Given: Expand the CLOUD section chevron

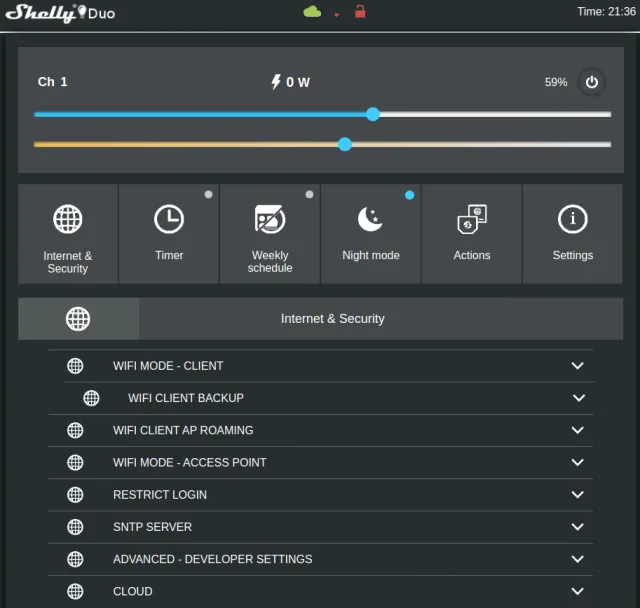Looking at the screenshot, I should [577, 592].
